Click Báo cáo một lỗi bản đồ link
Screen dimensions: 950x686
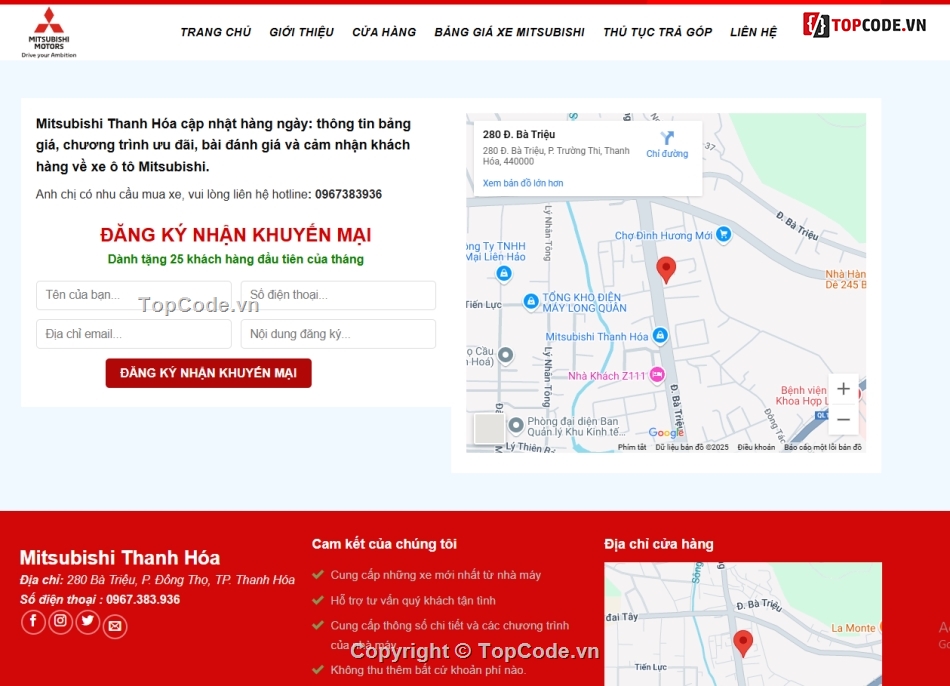(x=823, y=447)
